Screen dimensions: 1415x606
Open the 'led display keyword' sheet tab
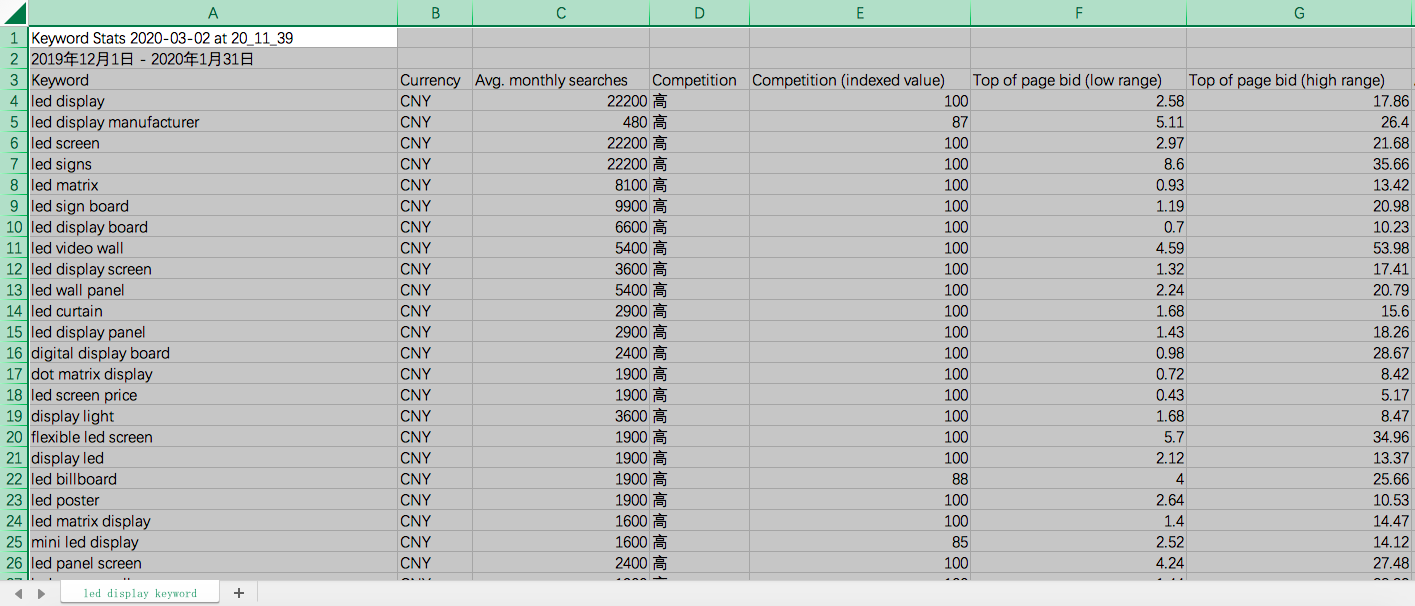tap(140, 593)
